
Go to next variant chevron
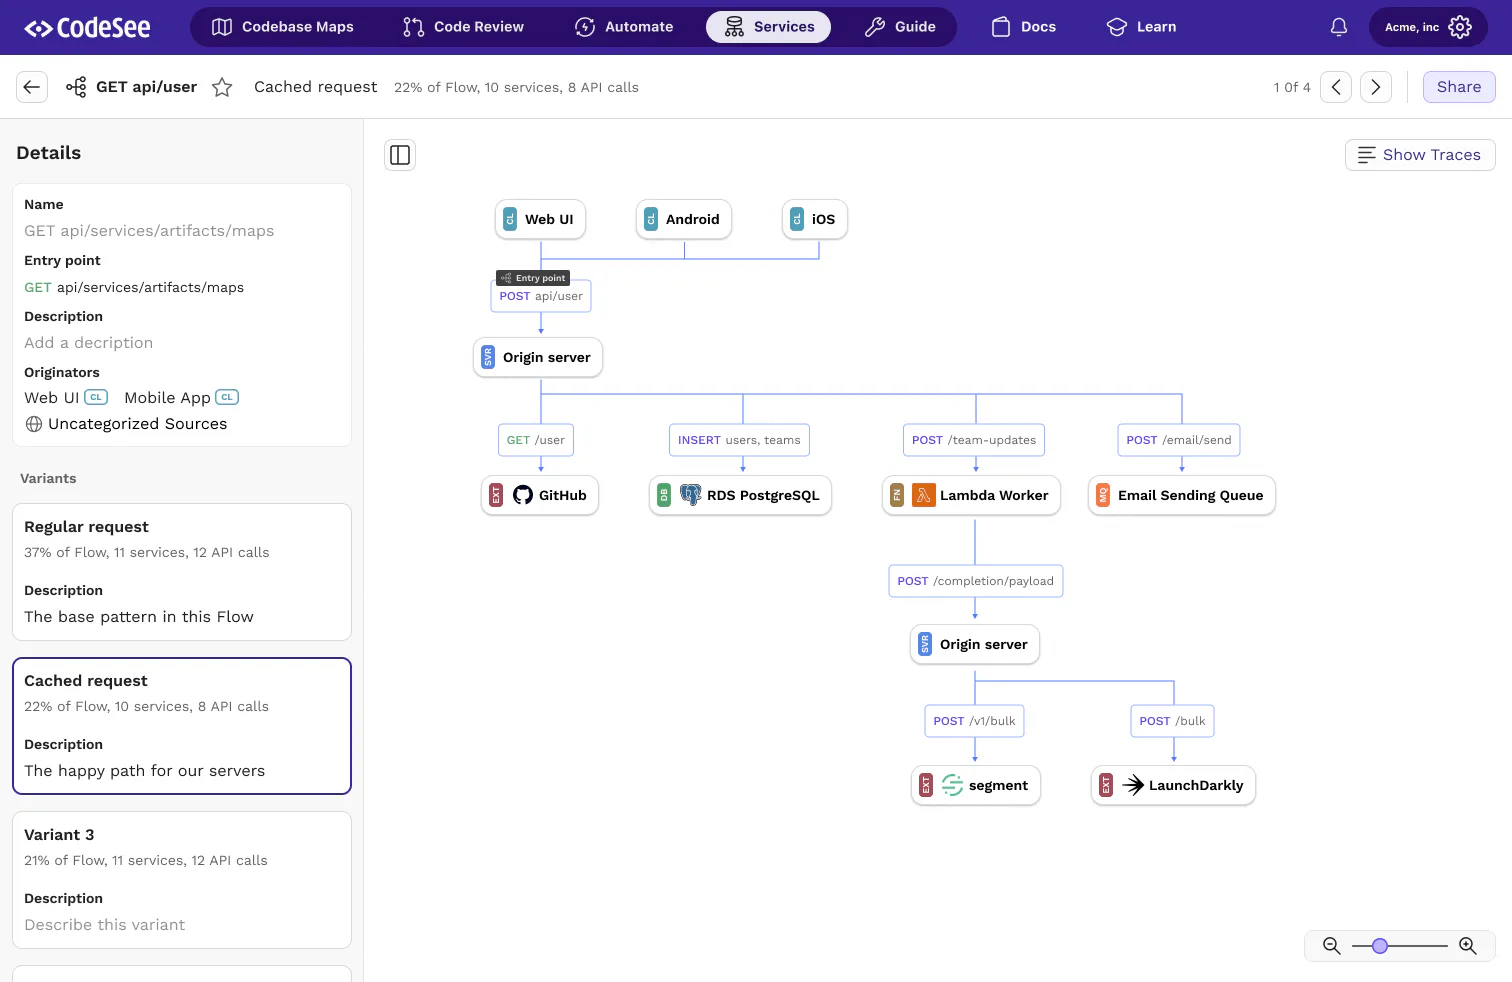coord(1376,87)
